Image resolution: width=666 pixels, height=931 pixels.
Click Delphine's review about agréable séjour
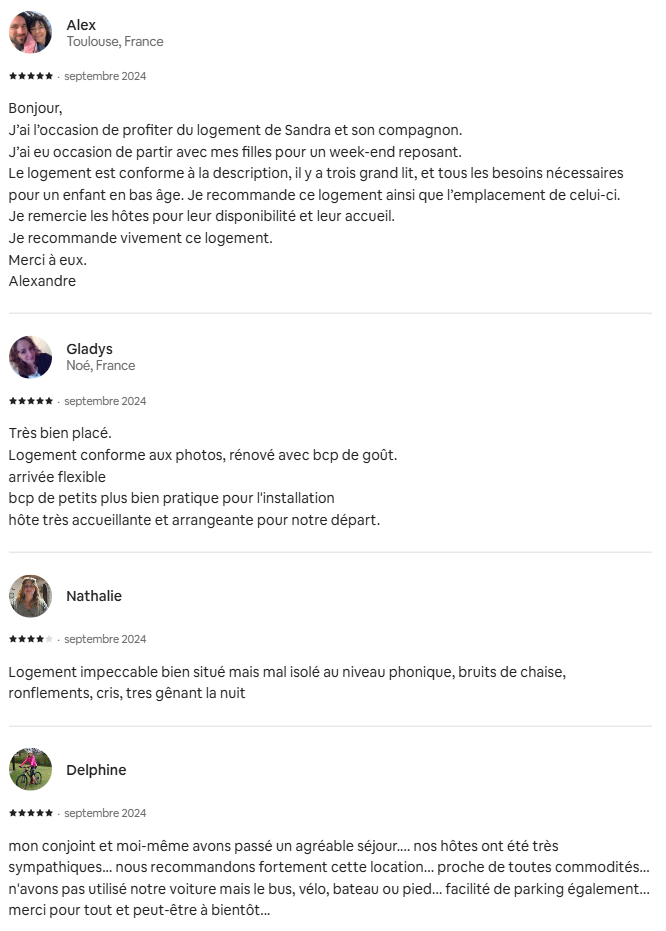tap(329, 878)
